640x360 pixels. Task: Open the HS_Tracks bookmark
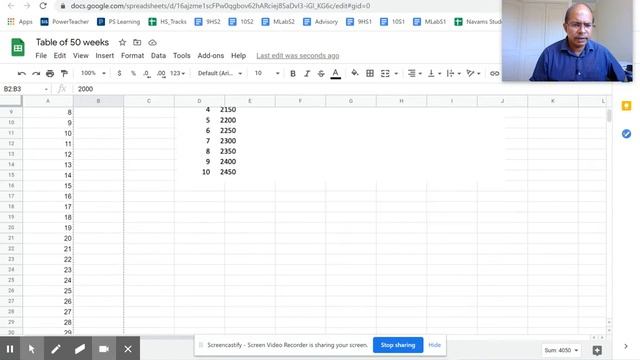coord(167,22)
